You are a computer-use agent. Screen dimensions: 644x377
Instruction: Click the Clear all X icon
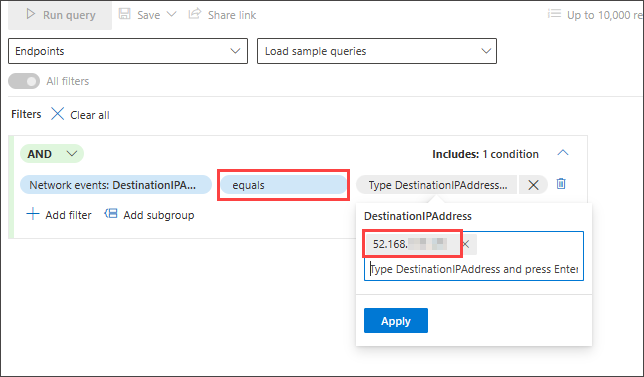(58, 114)
